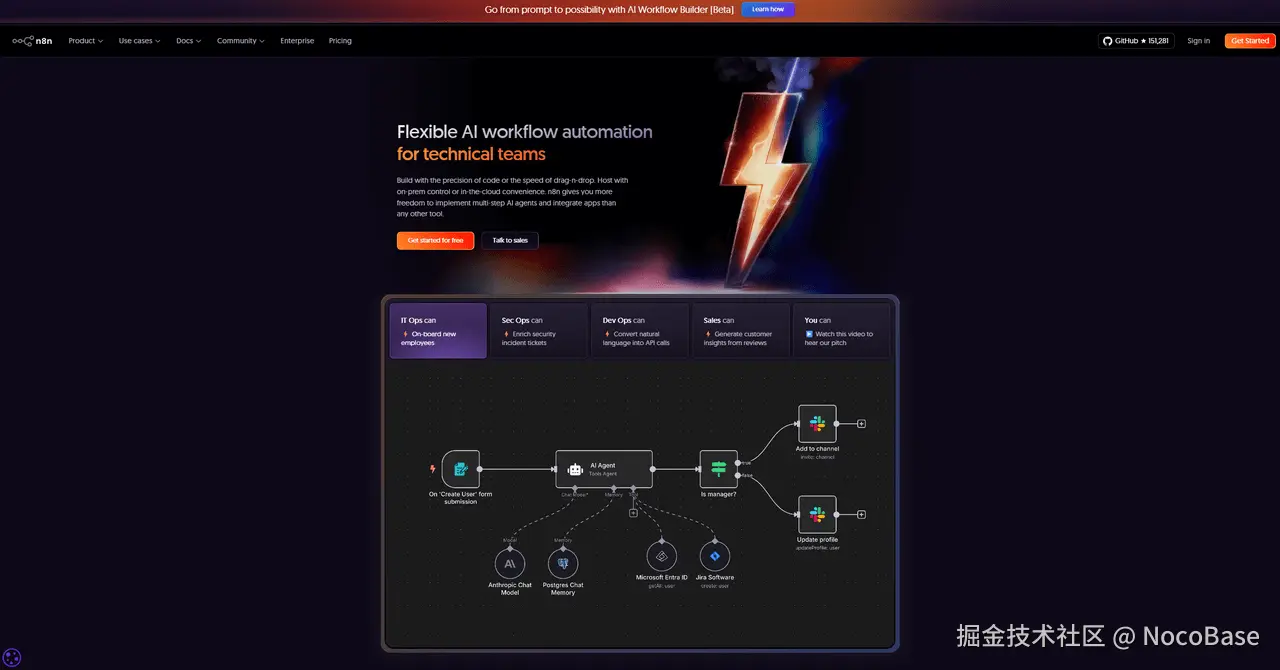Click the Add to channel Slack node
The width and height of the screenshot is (1280, 670).
[817, 423]
